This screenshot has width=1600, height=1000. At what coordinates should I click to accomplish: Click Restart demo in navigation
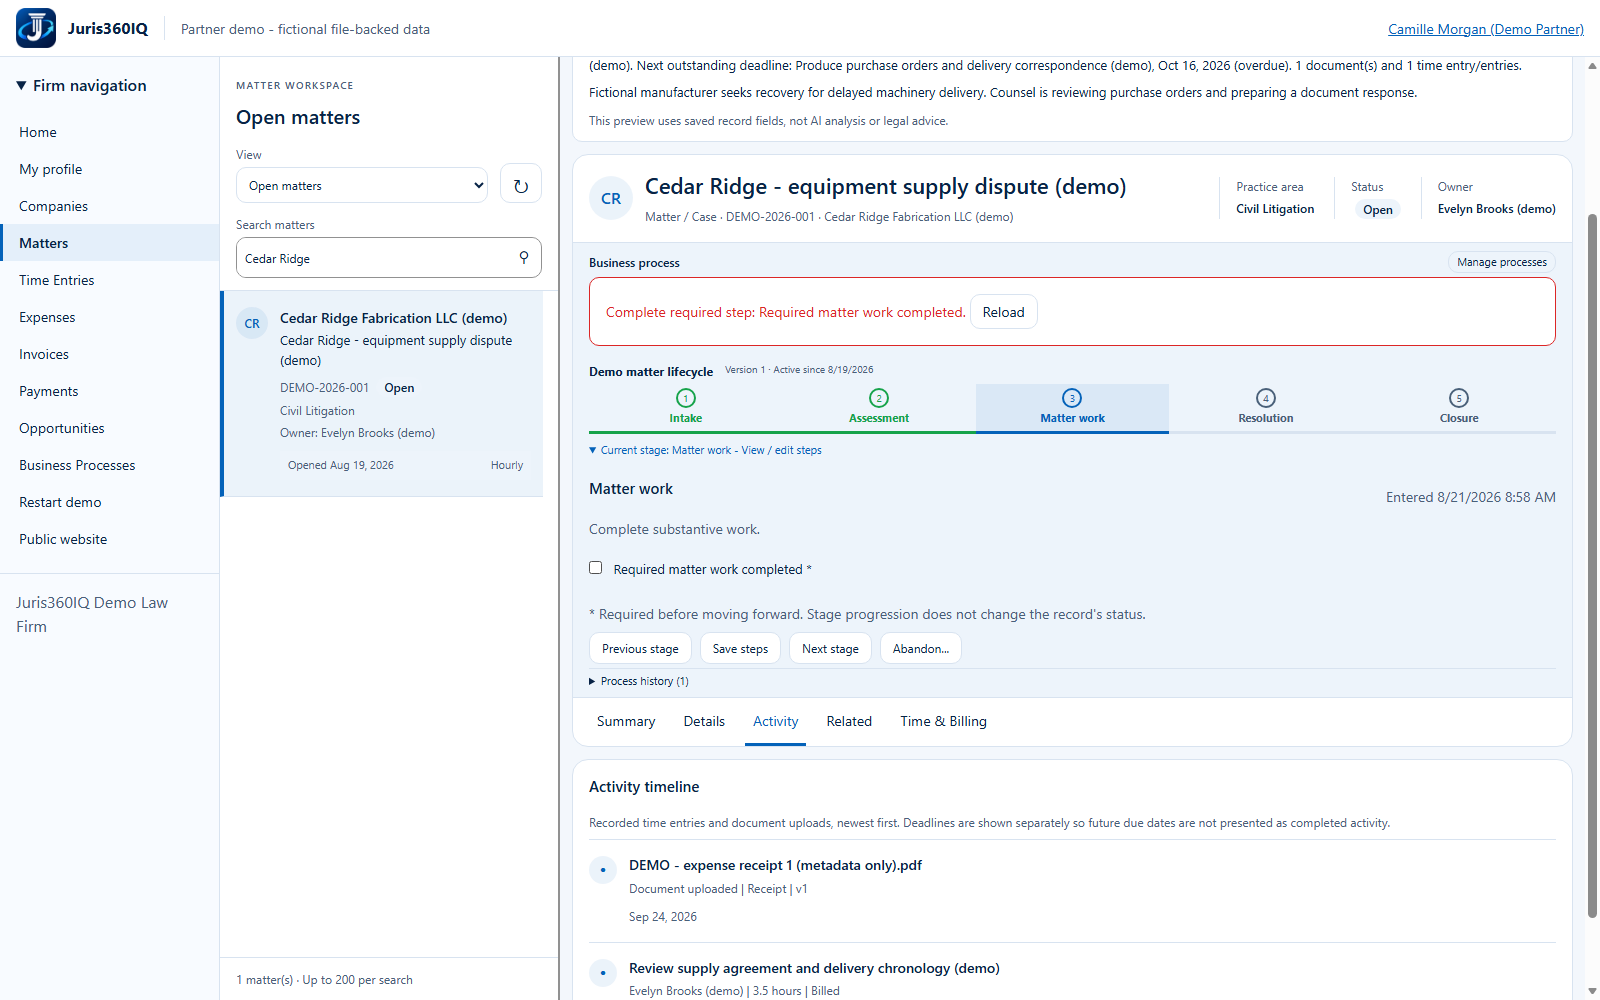point(110,502)
